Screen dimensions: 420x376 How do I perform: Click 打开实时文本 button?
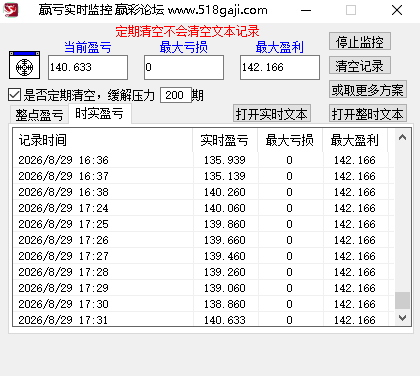coord(272,114)
